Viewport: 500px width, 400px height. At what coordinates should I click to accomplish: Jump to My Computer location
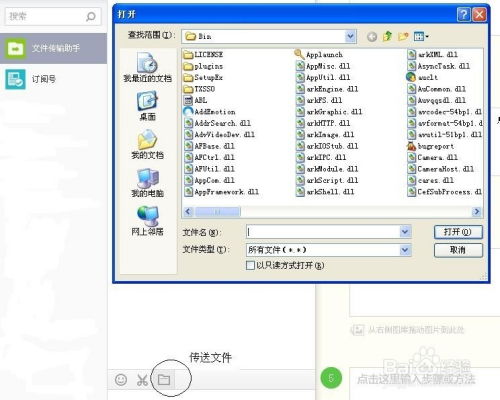(x=147, y=183)
